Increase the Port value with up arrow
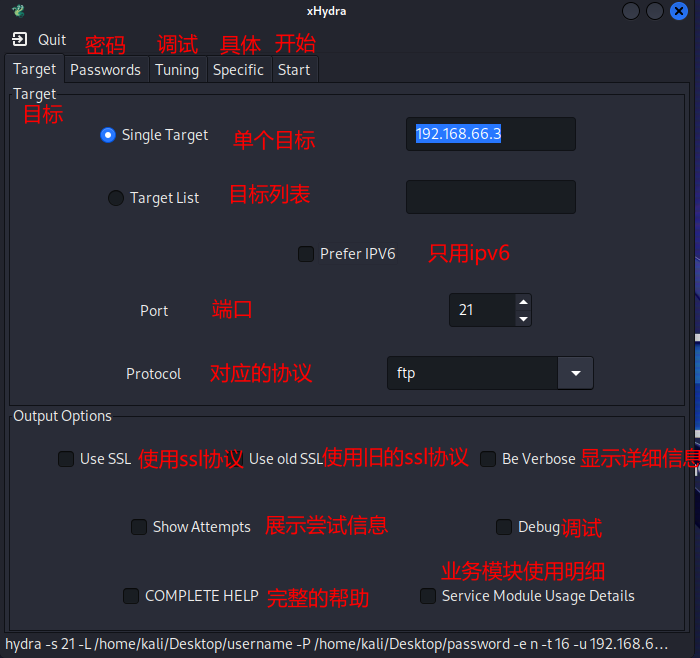 (x=522, y=302)
